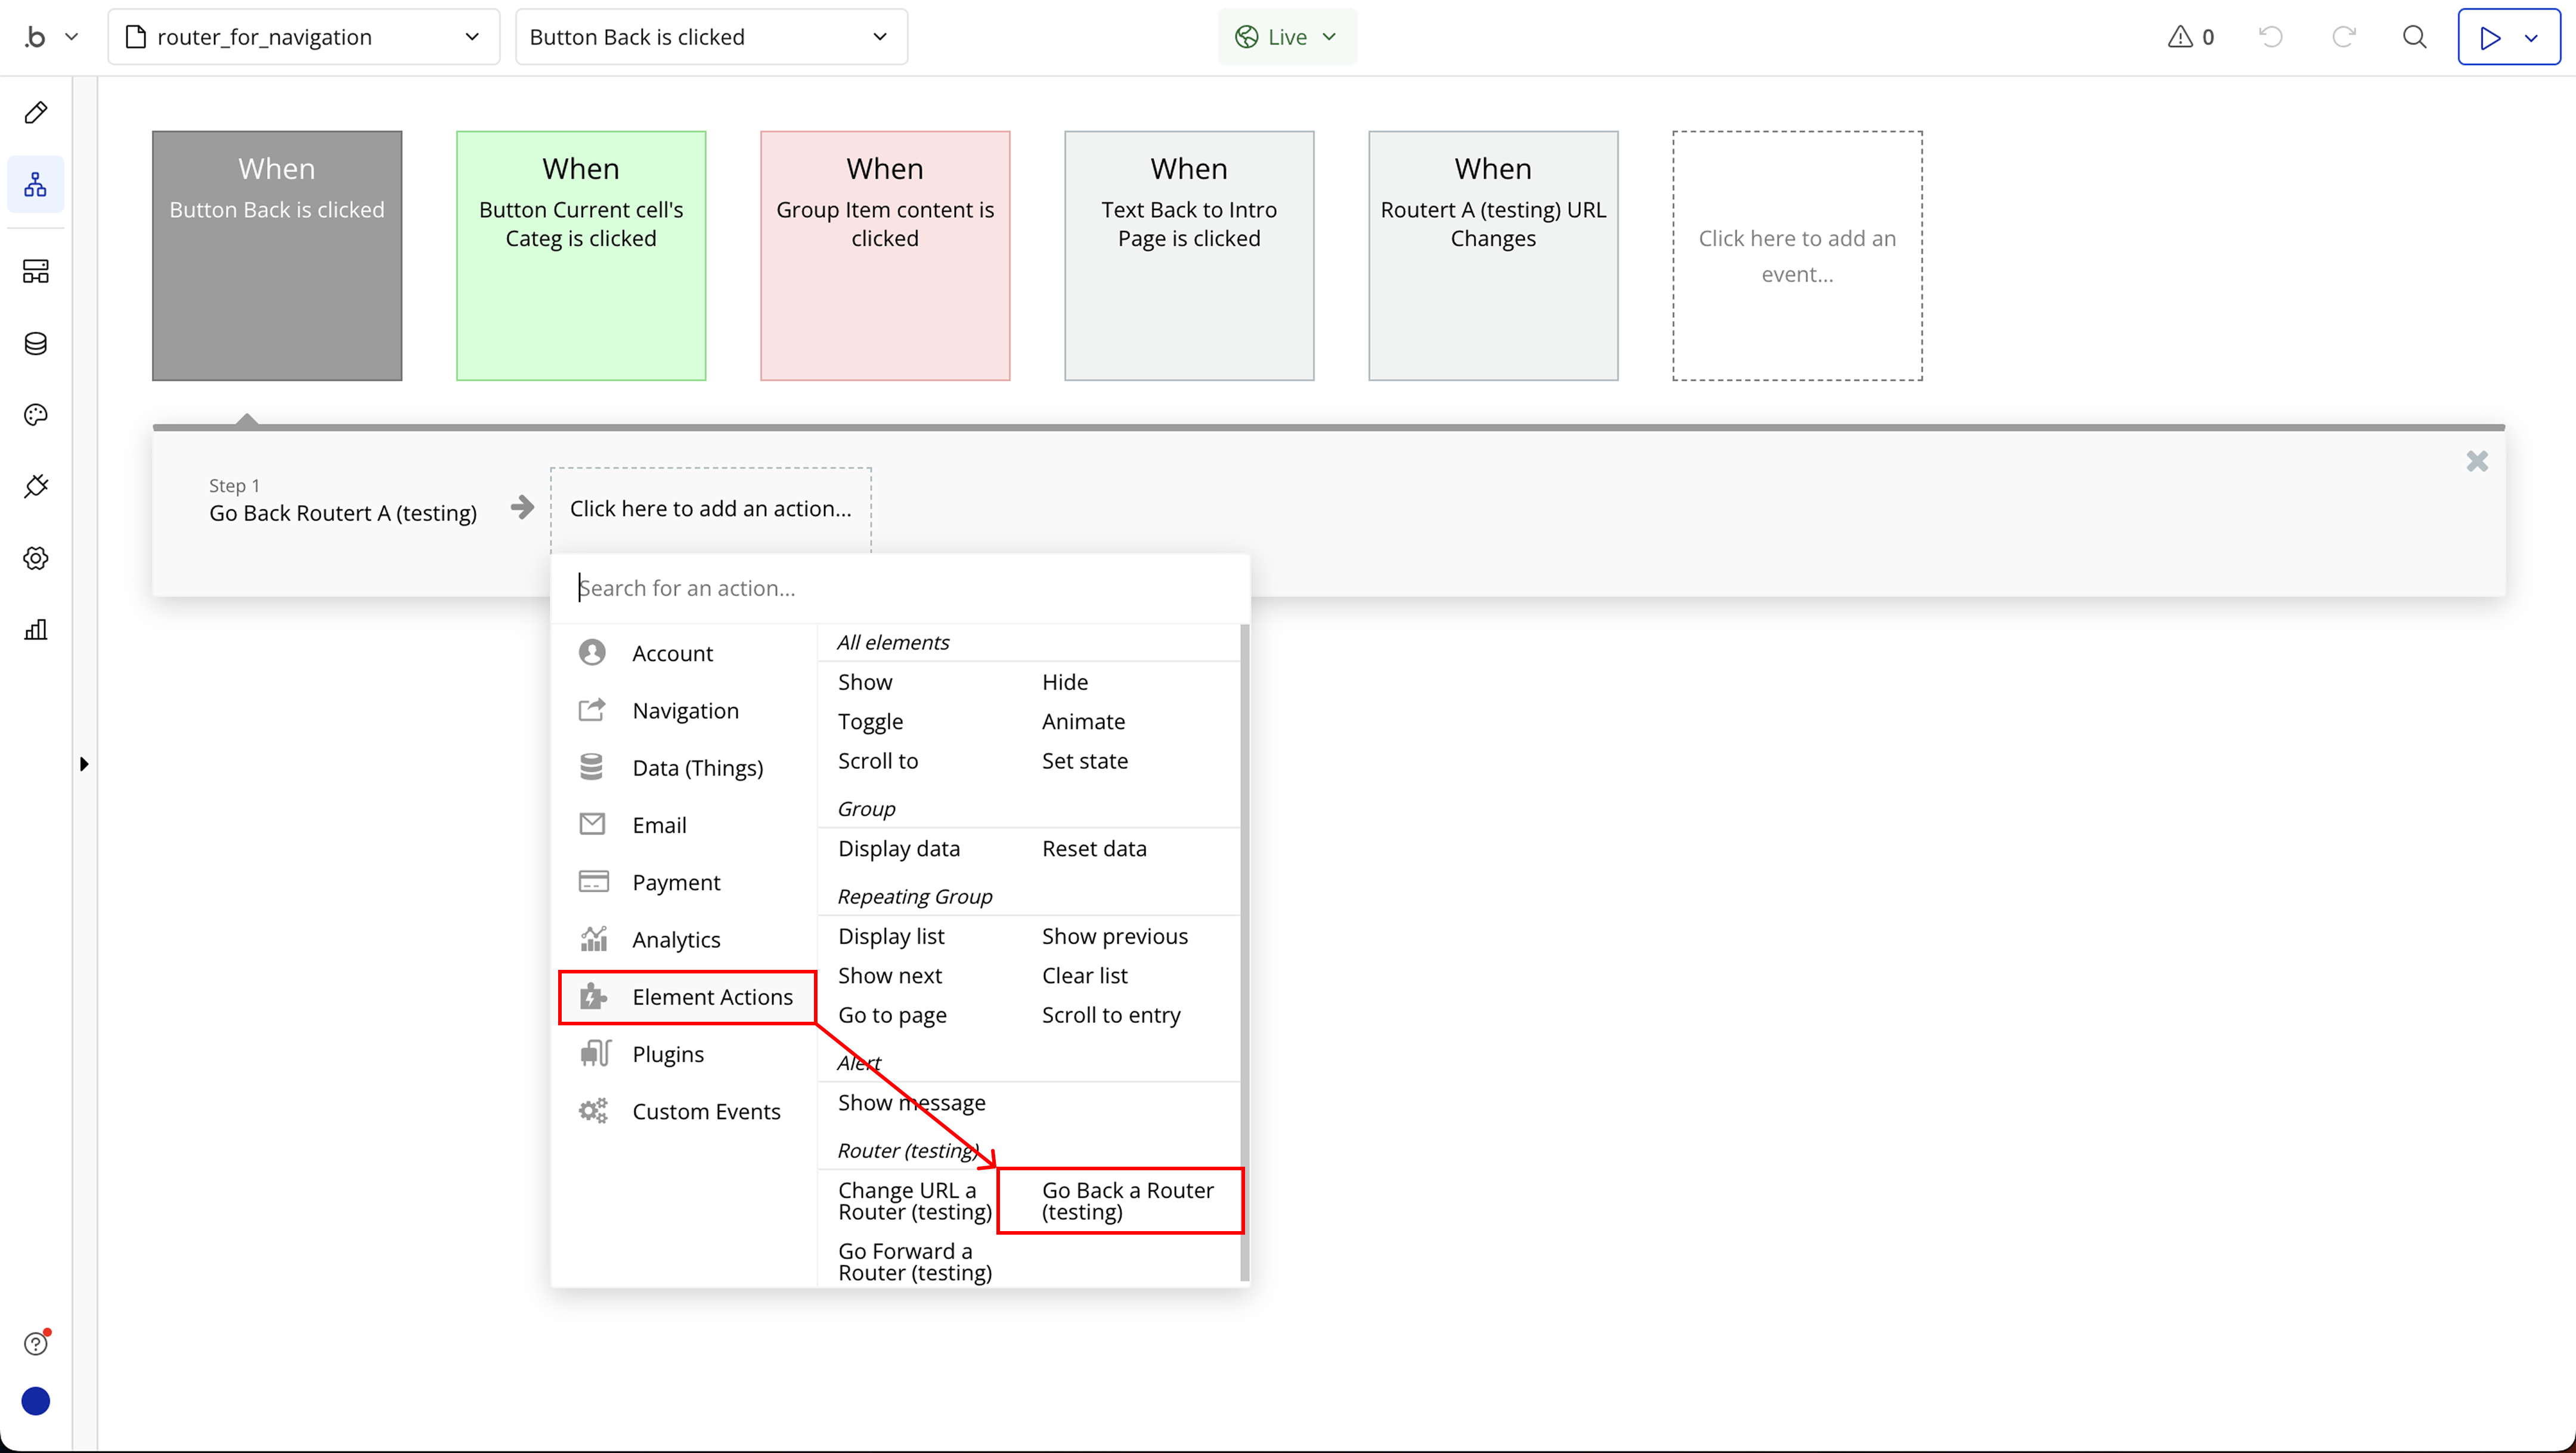Select the Navigation action category
2576x1453 pixels.
(x=685, y=711)
